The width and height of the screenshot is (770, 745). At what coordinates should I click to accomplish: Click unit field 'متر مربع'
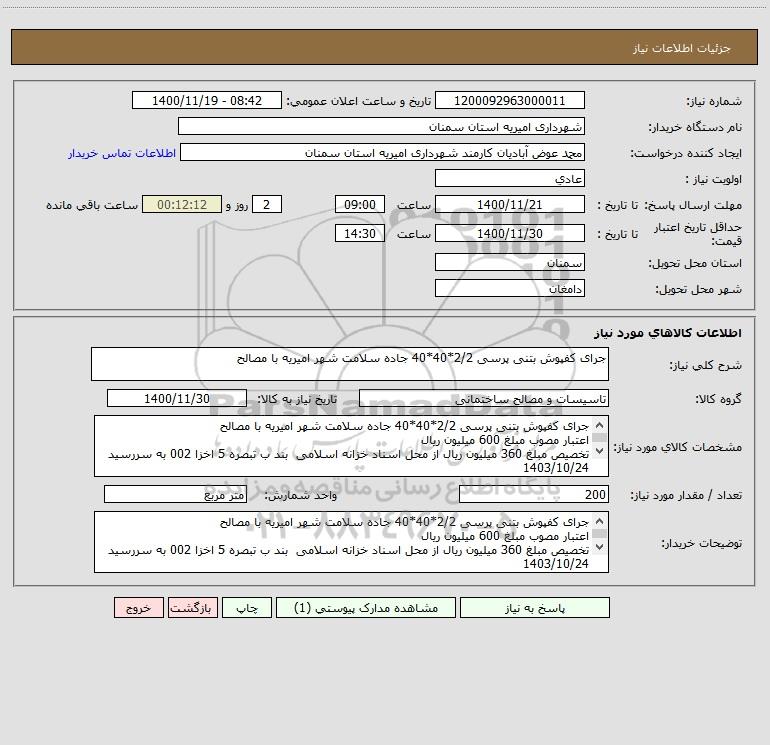pyautogui.click(x=175, y=495)
